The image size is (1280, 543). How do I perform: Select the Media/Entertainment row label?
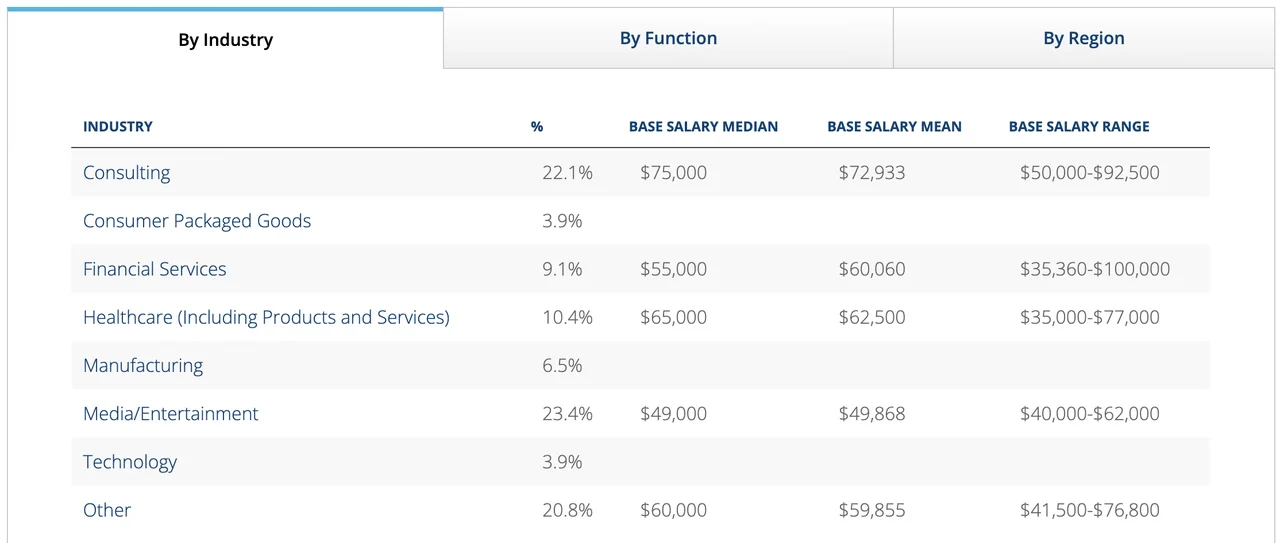pyautogui.click(x=171, y=414)
